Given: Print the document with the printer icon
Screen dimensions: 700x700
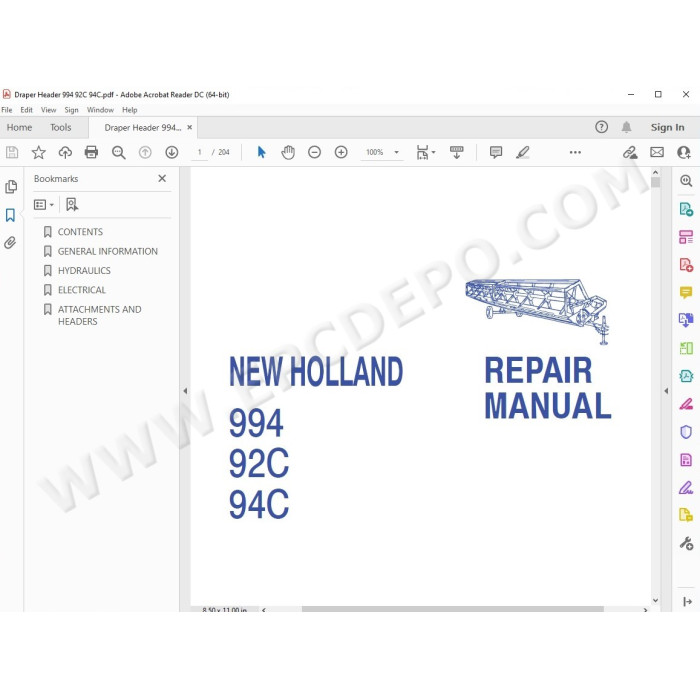Looking at the screenshot, I should [92, 153].
